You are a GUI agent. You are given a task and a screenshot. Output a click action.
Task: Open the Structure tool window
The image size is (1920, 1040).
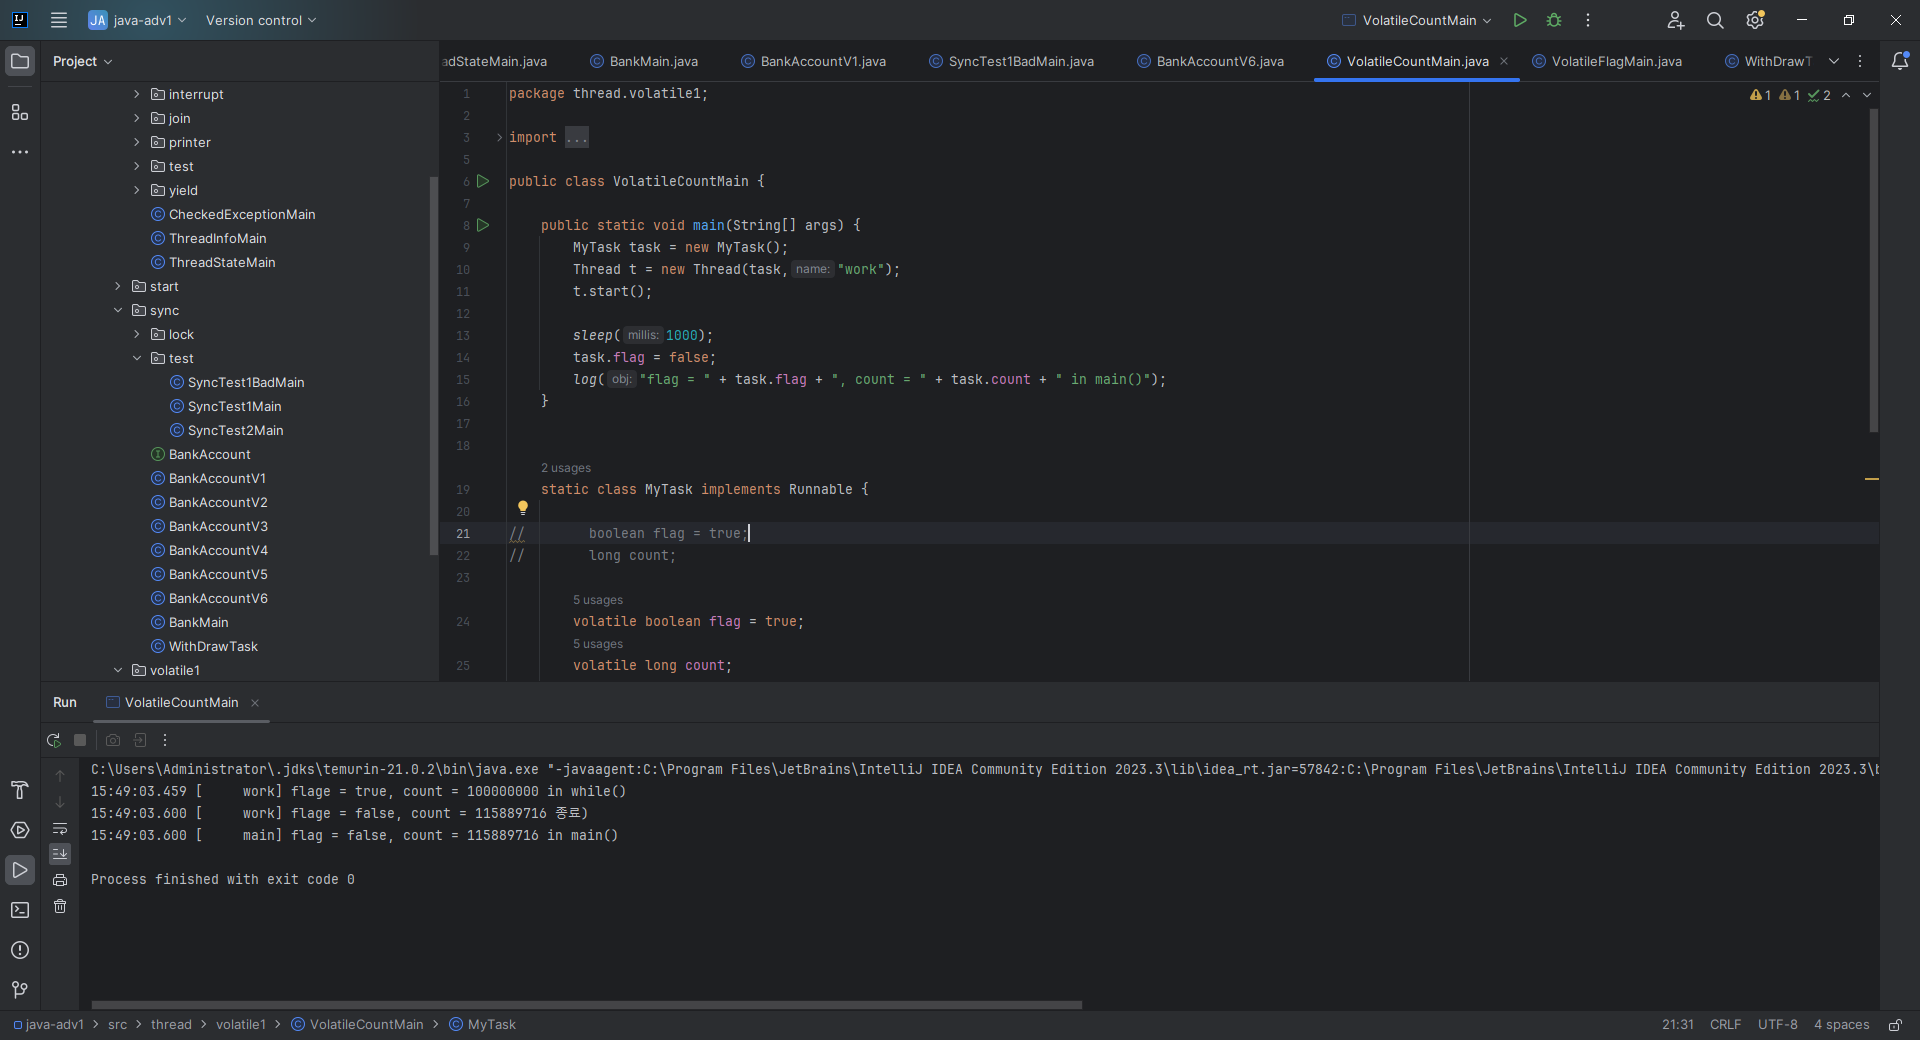(20, 112)
